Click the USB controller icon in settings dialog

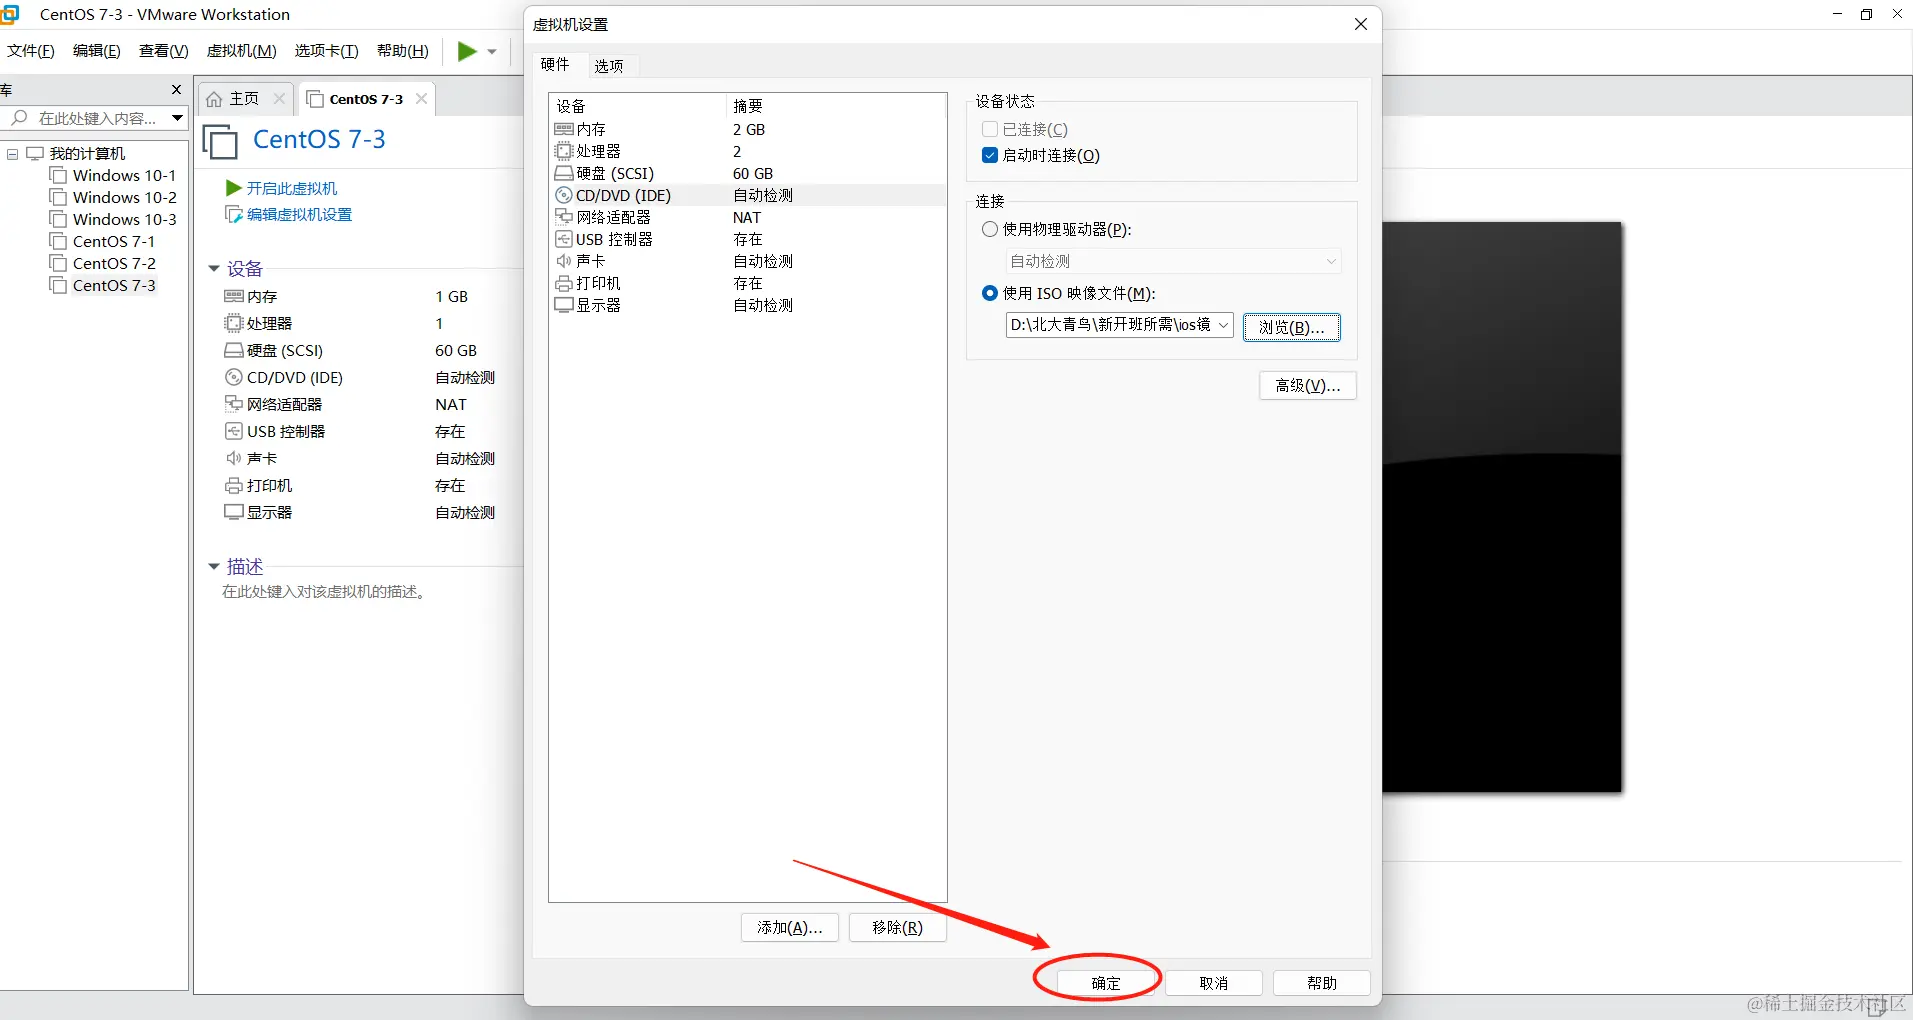click(564, 239)
